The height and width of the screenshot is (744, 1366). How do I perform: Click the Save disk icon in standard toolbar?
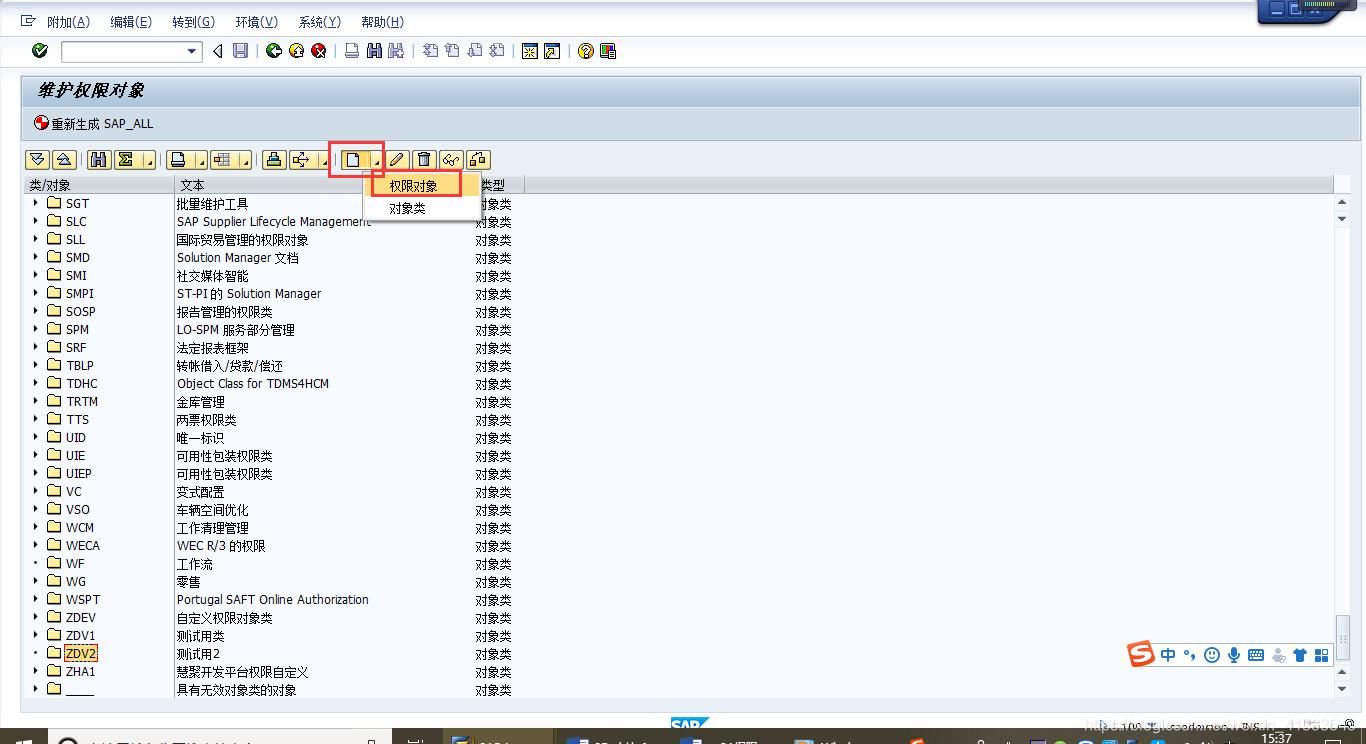point(240,51)
